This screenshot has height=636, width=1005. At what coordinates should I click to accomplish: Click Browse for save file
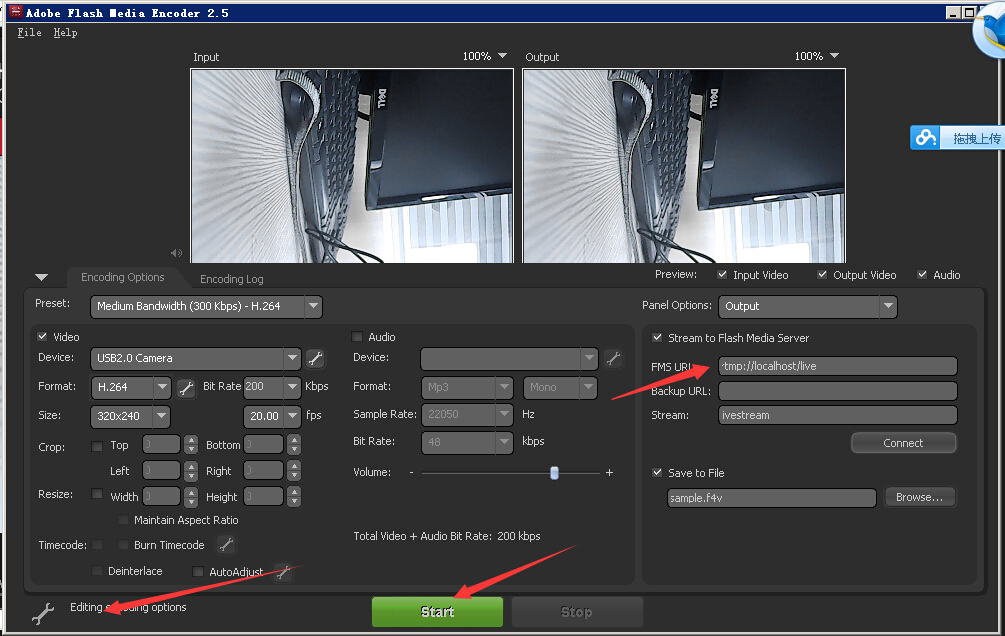[x=920, y=498]
